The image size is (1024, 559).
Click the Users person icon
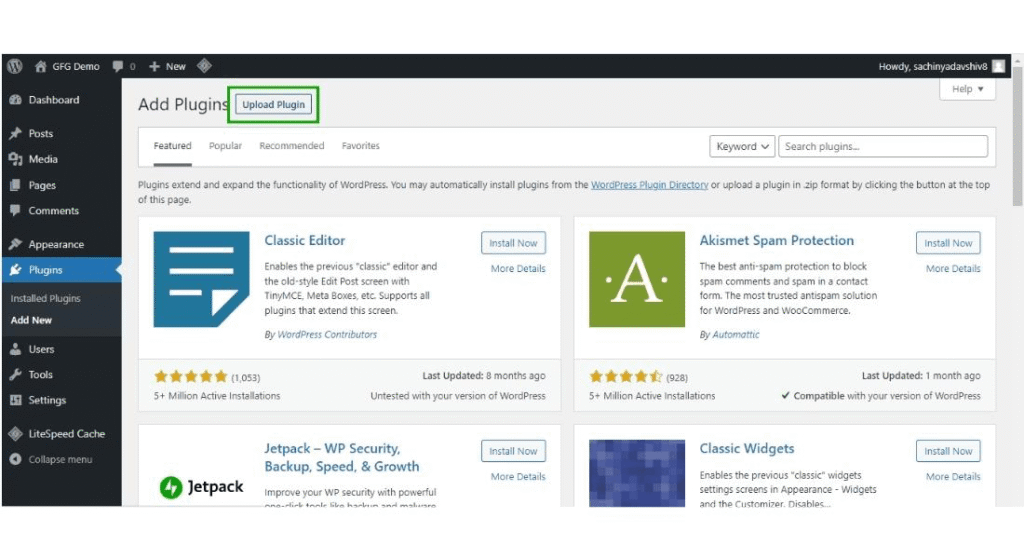click(x=16, y=349)
